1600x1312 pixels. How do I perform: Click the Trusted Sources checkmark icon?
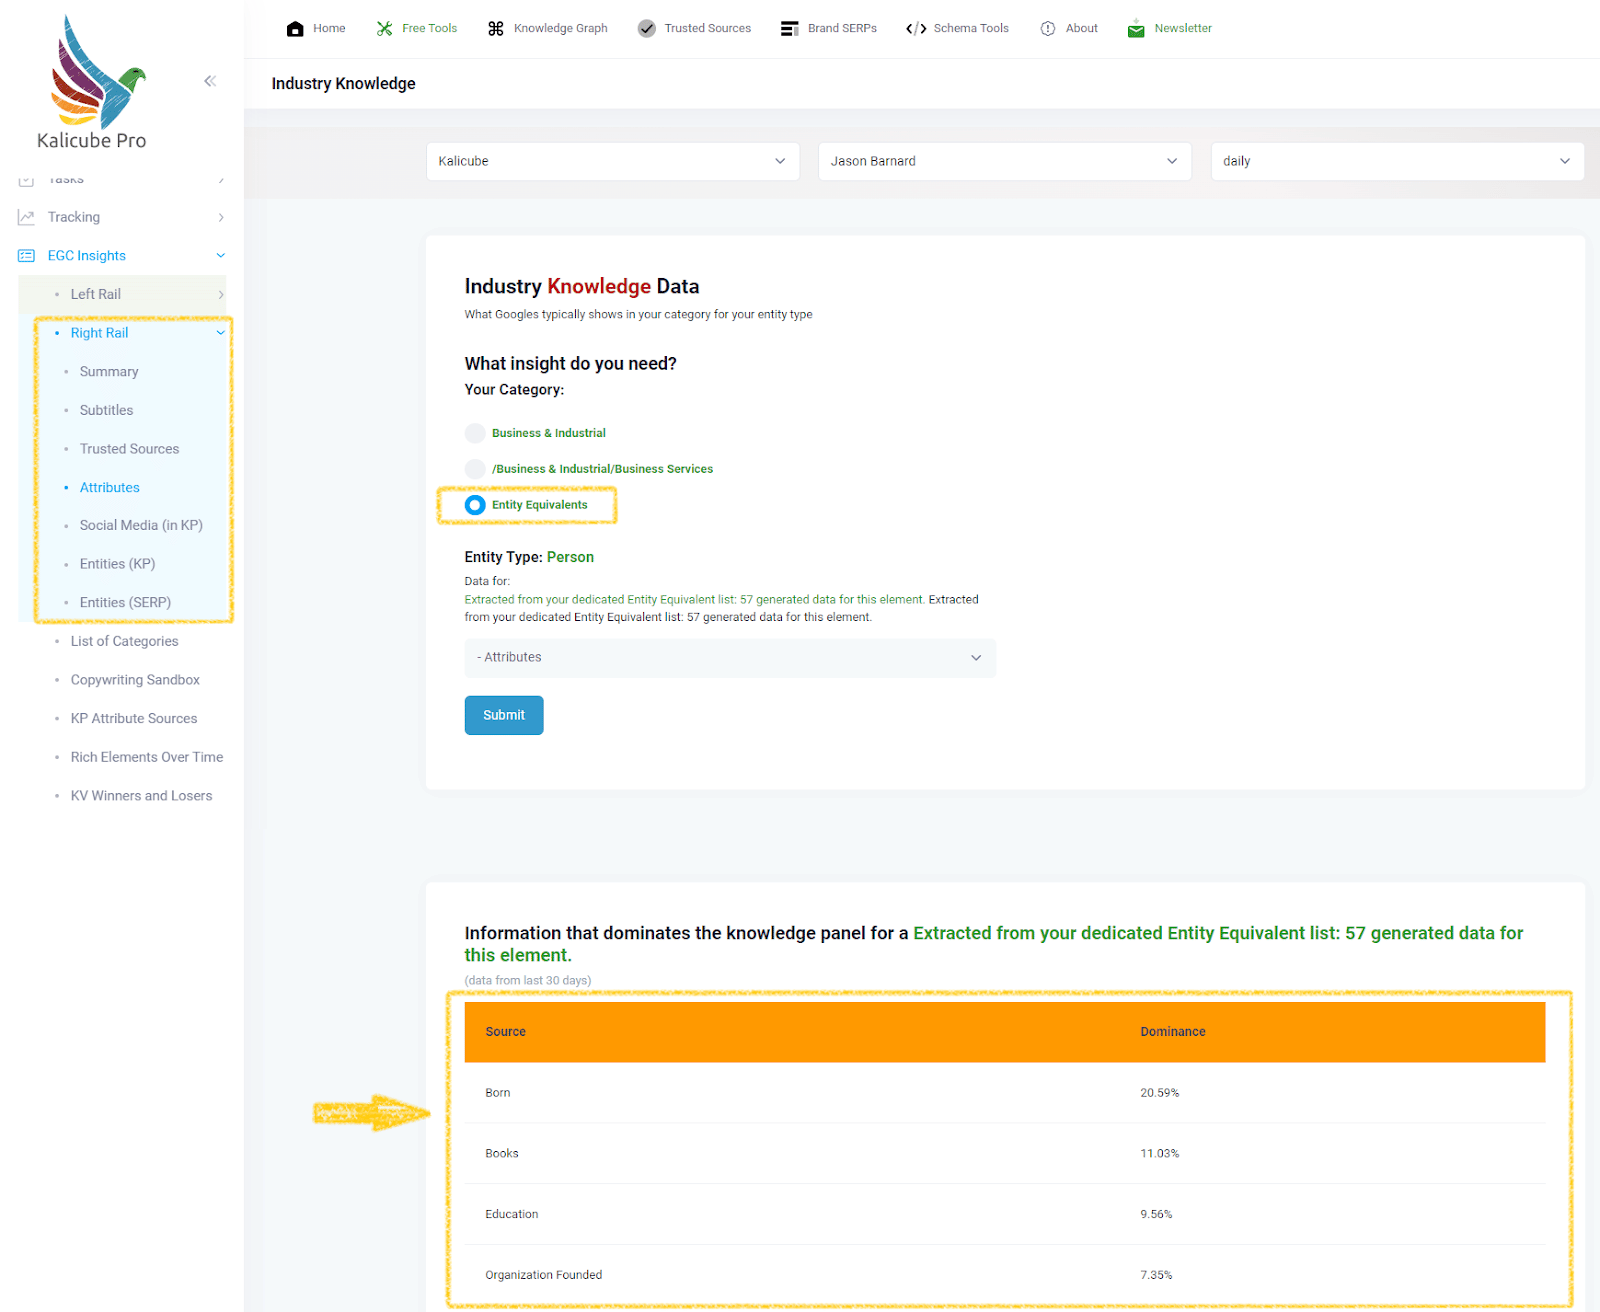[647, 29]
